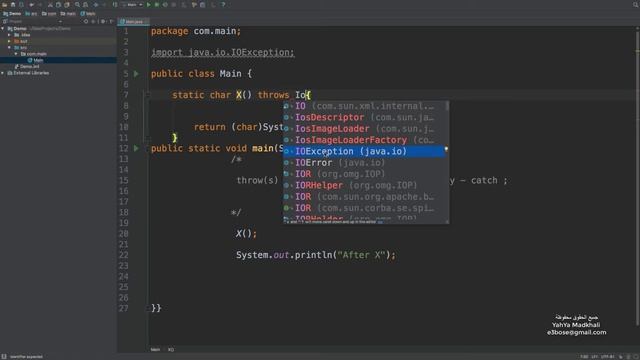The height and width of the screenshot is (360, 640).
Task: Click the Demo breadcrumb in navigation bar
Action: pos(12,13)
